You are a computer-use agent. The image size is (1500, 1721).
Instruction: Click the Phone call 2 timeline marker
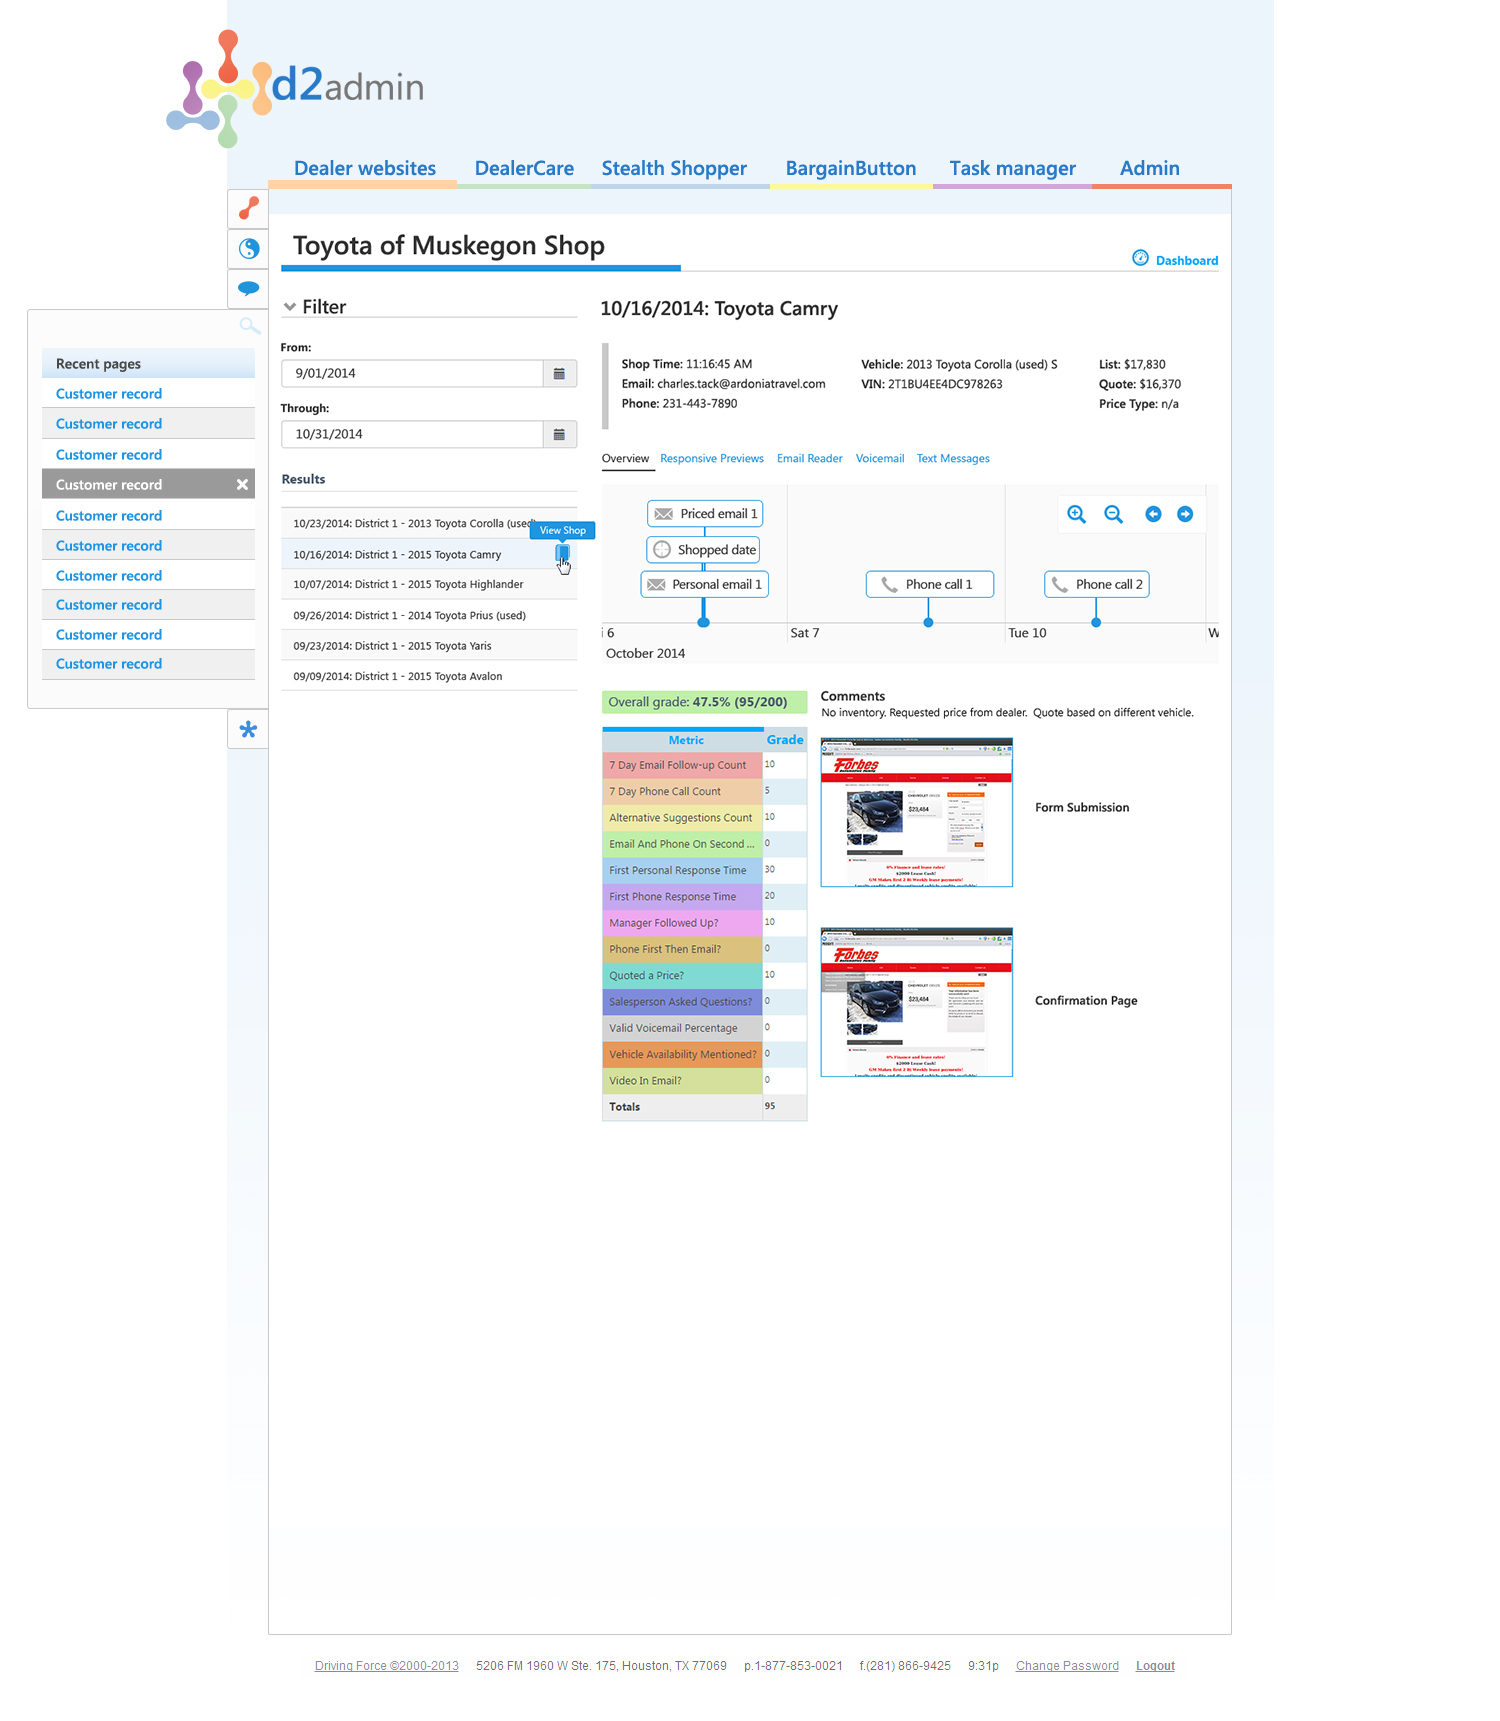coord(1097,585)
